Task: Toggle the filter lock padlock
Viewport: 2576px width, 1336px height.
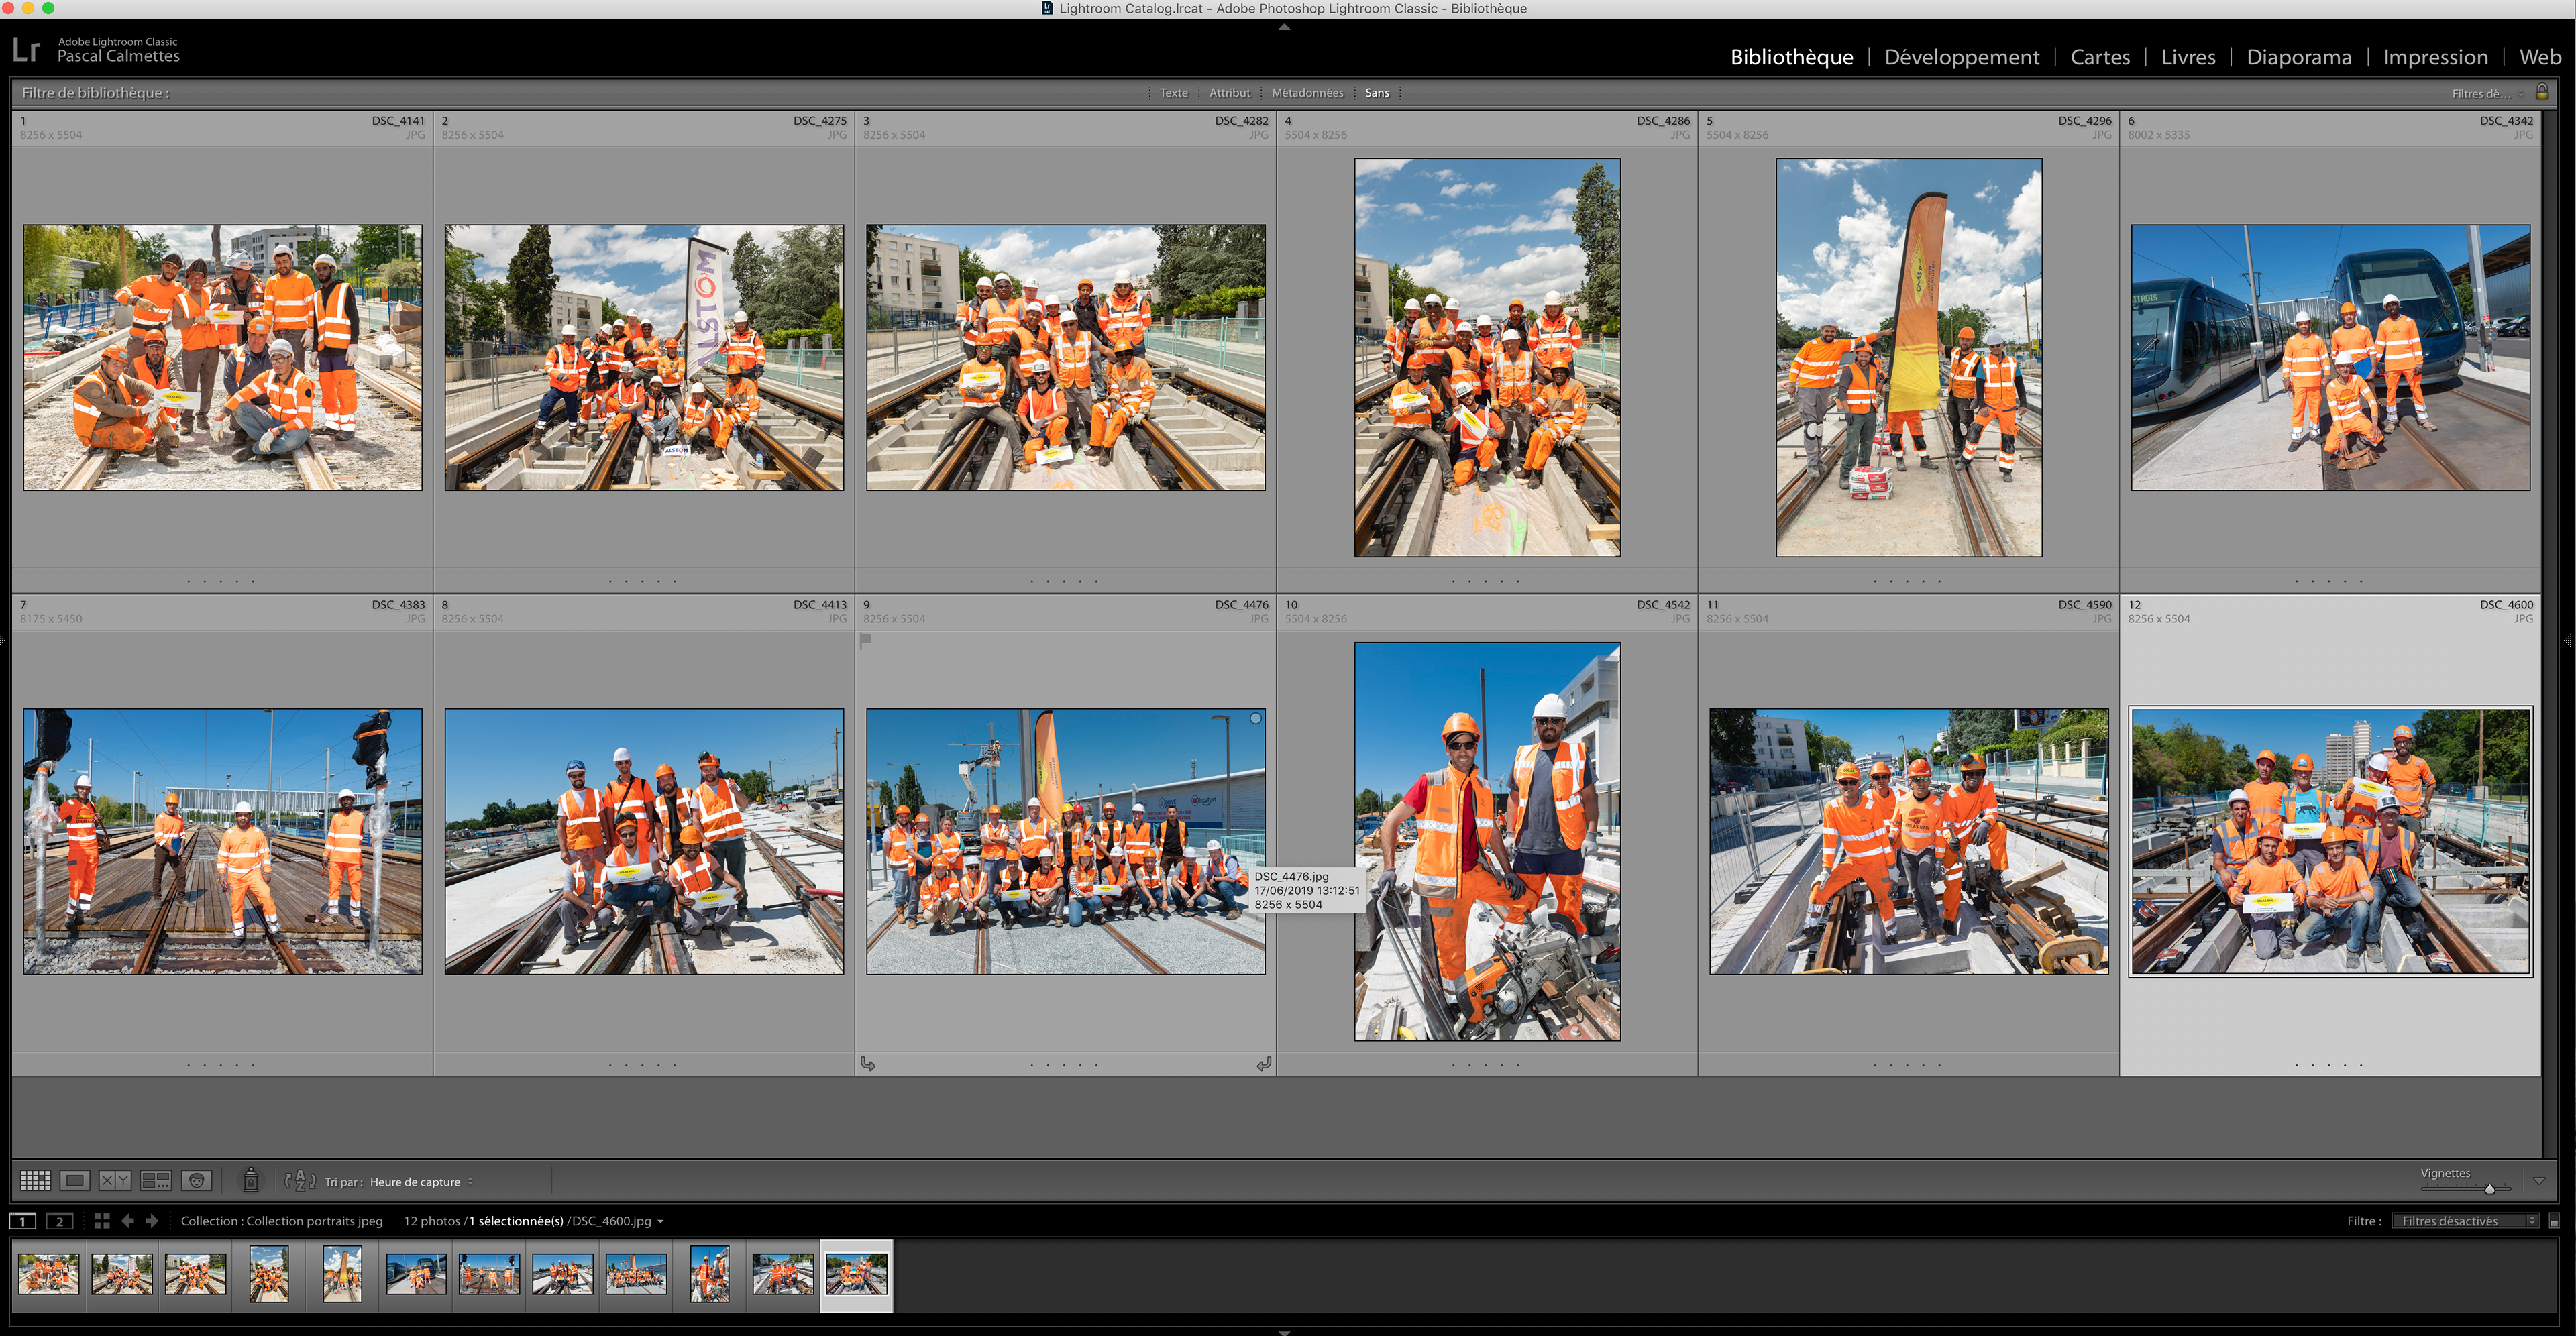Action: [x=2542, y=92]
